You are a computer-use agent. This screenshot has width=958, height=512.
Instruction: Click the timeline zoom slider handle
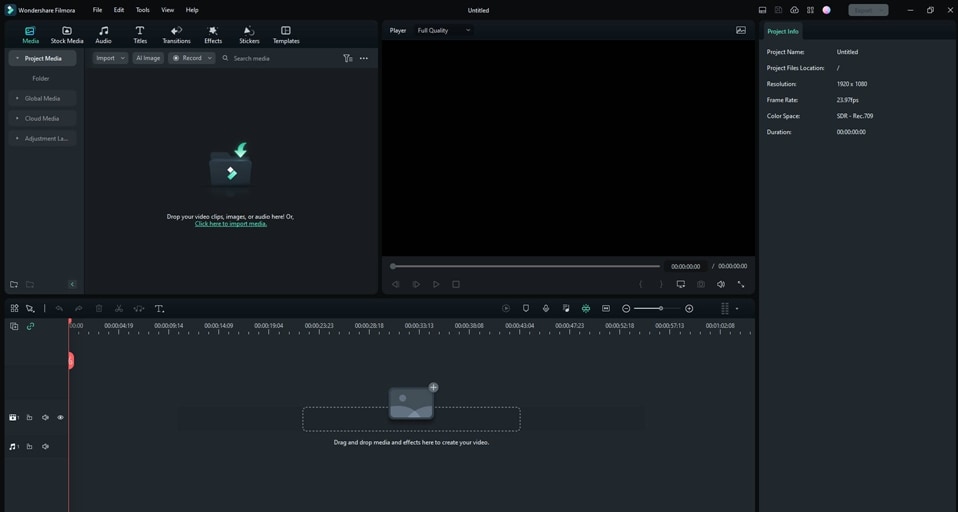[661, 309]
